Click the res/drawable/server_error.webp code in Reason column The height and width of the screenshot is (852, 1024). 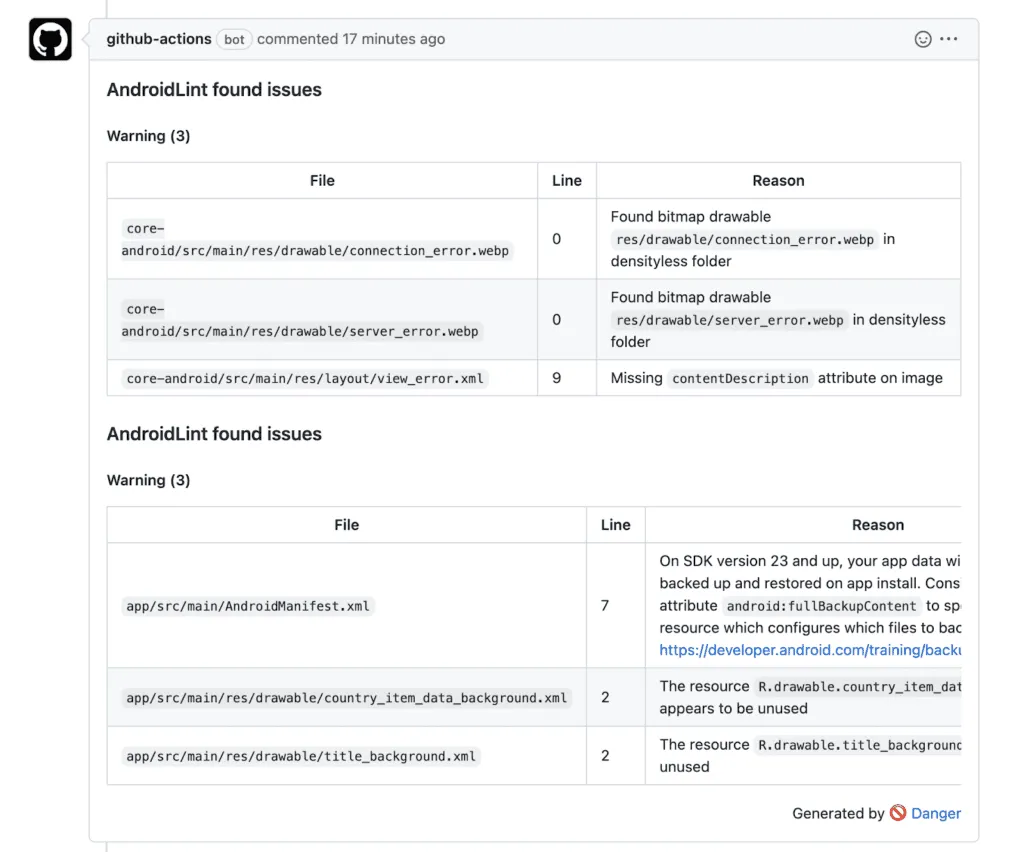pyautogui.click(x=730, y=320)
